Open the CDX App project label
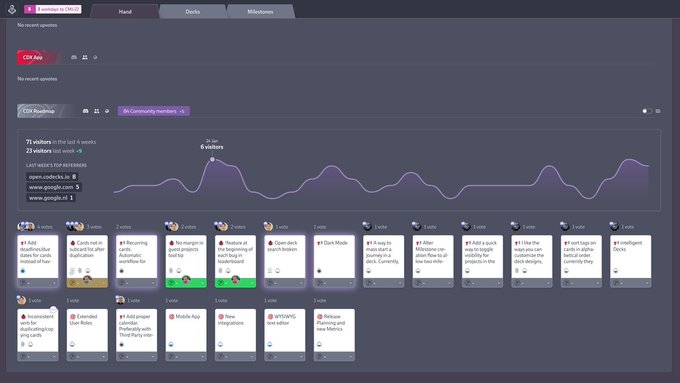Screen dimensions: 680x383 pyautogui.click(x=38, y=57)
